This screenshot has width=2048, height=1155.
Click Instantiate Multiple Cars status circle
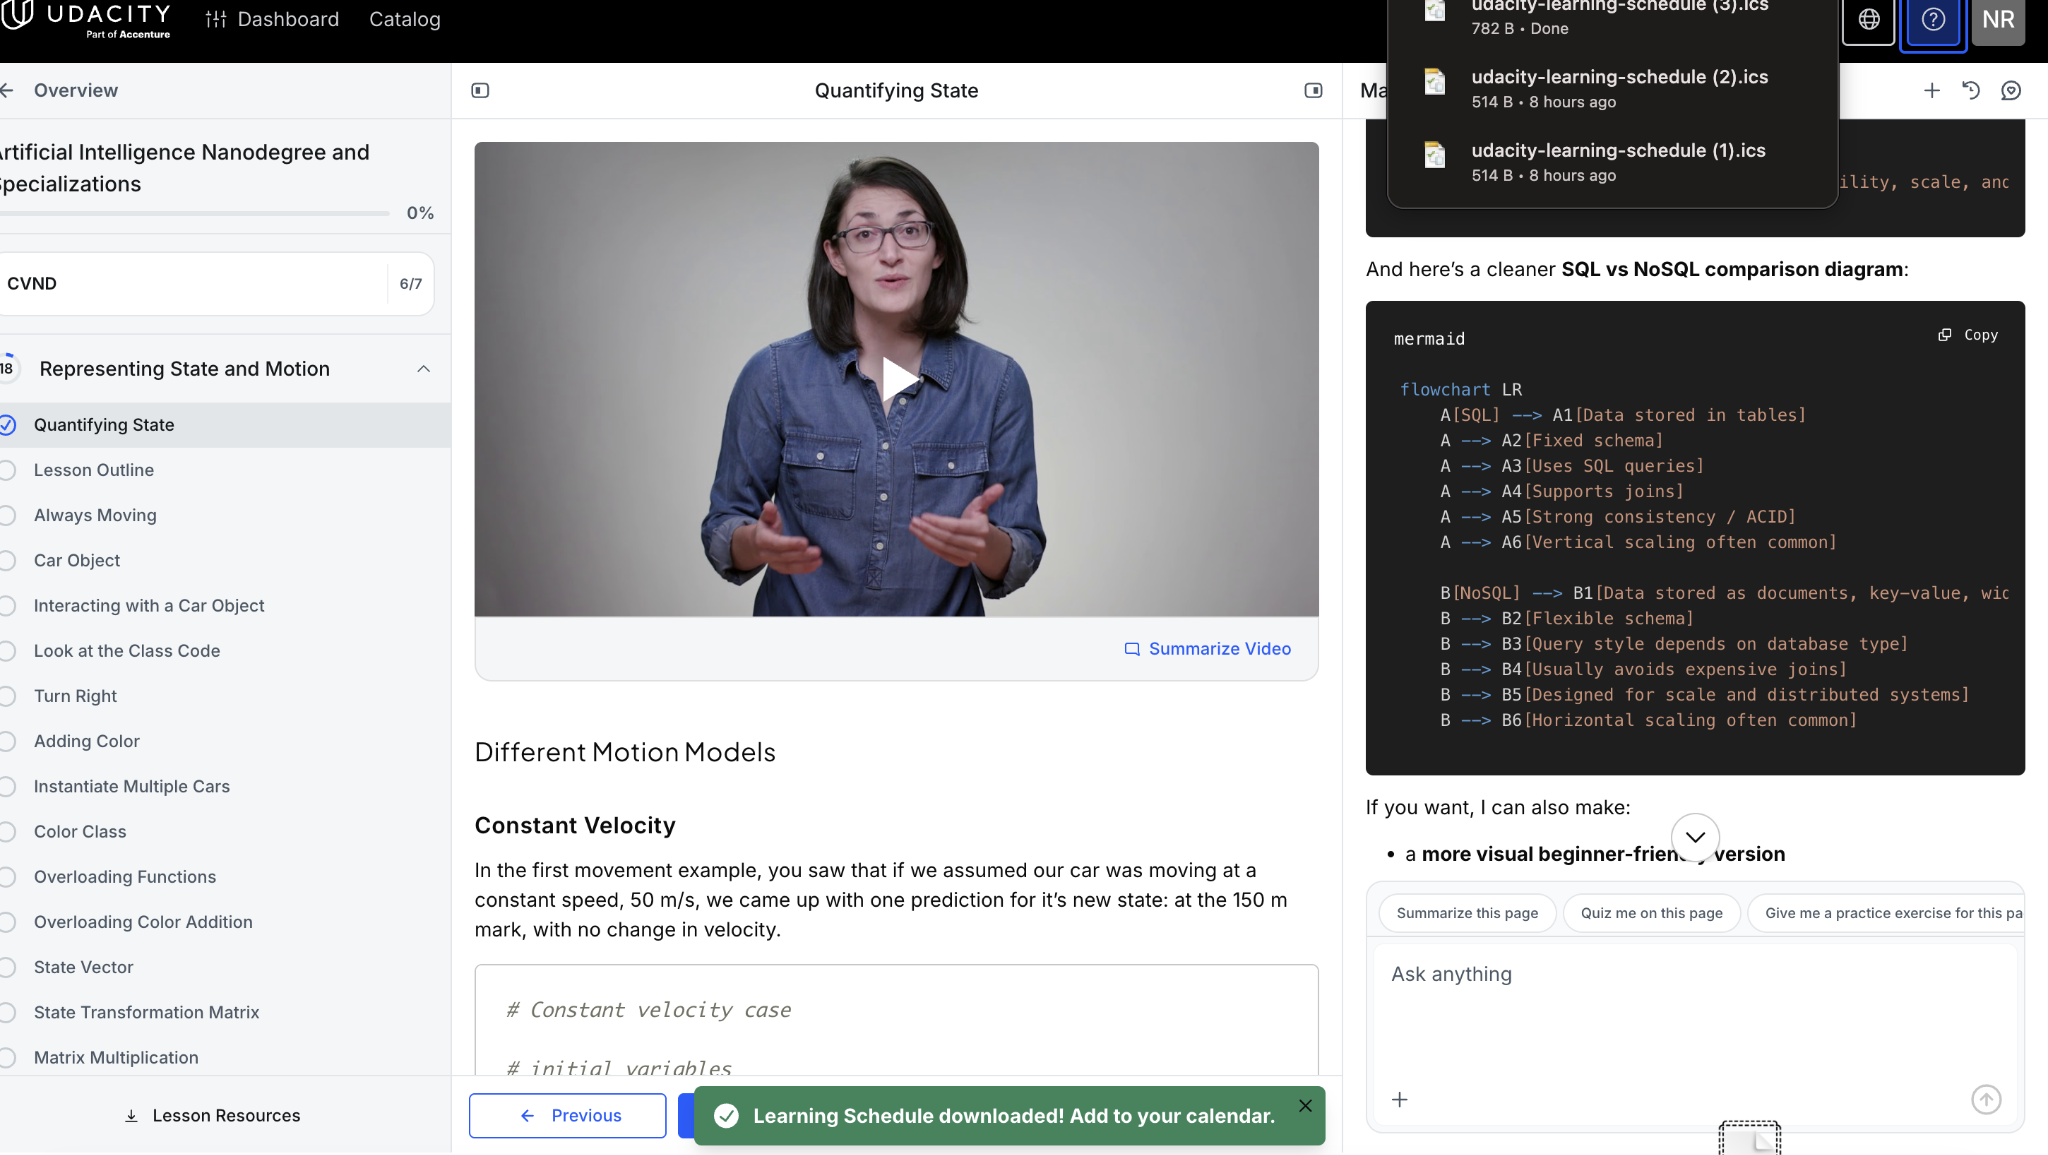tap(7, 786)
